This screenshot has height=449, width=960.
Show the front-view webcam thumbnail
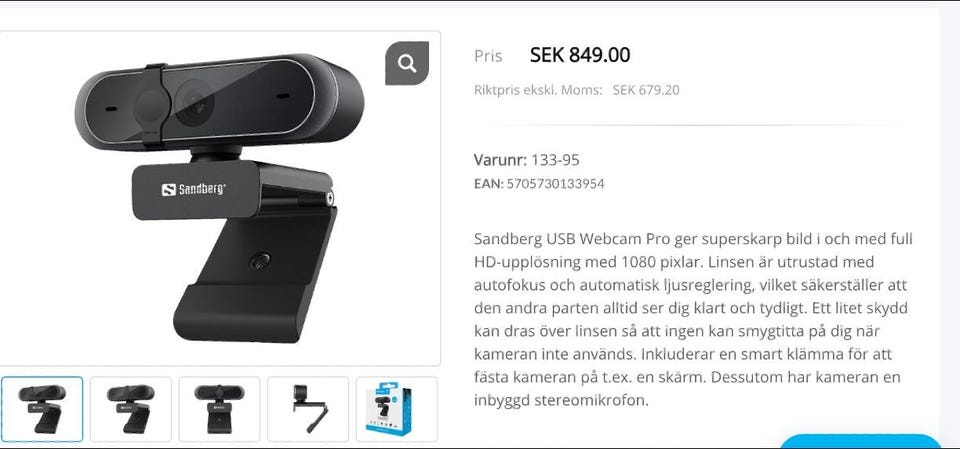[x=219, y=409]
